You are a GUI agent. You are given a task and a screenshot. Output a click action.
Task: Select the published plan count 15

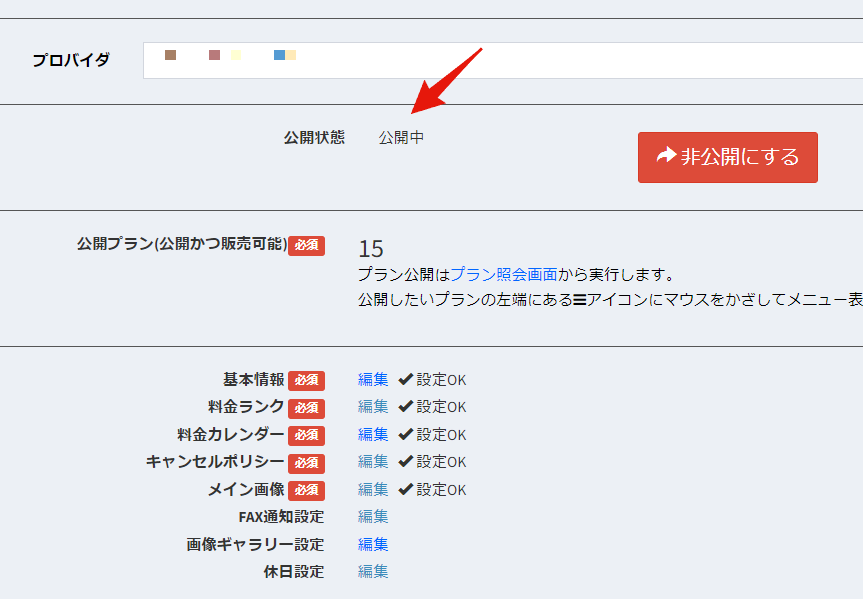[x=371, y=249]
